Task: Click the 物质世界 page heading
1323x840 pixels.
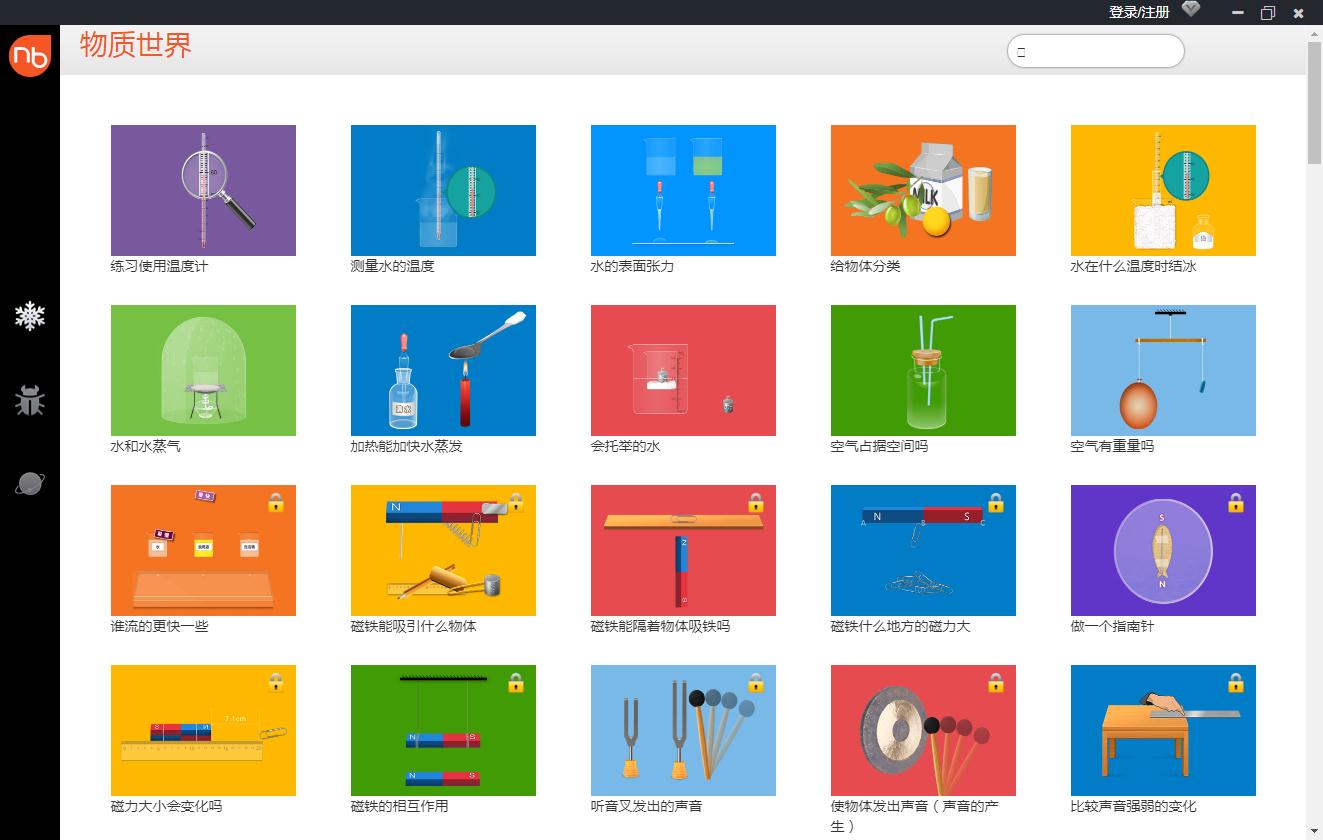Action: 136,46
